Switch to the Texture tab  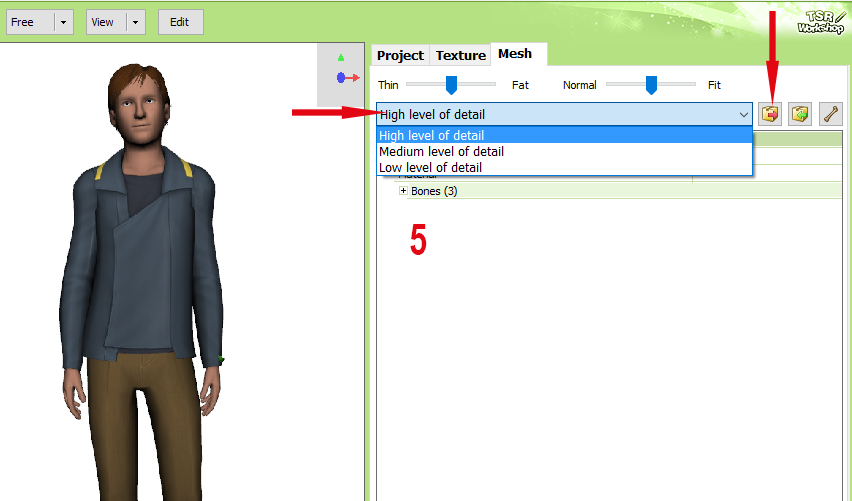(460, 56)
